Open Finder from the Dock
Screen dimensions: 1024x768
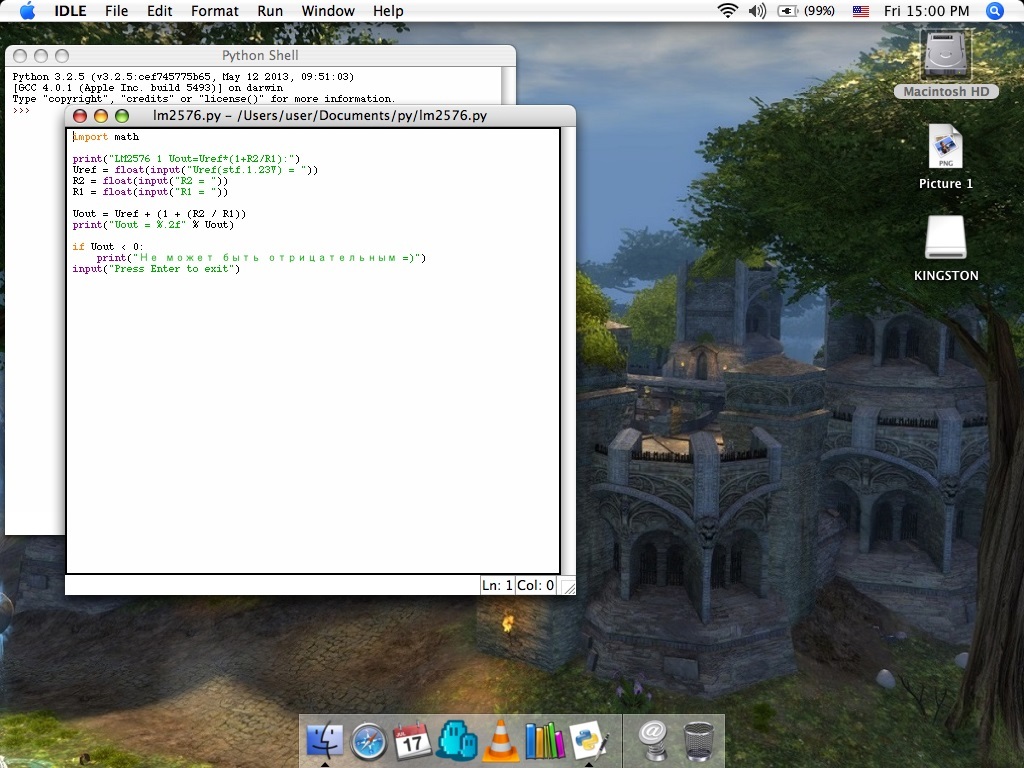point(325,741)
